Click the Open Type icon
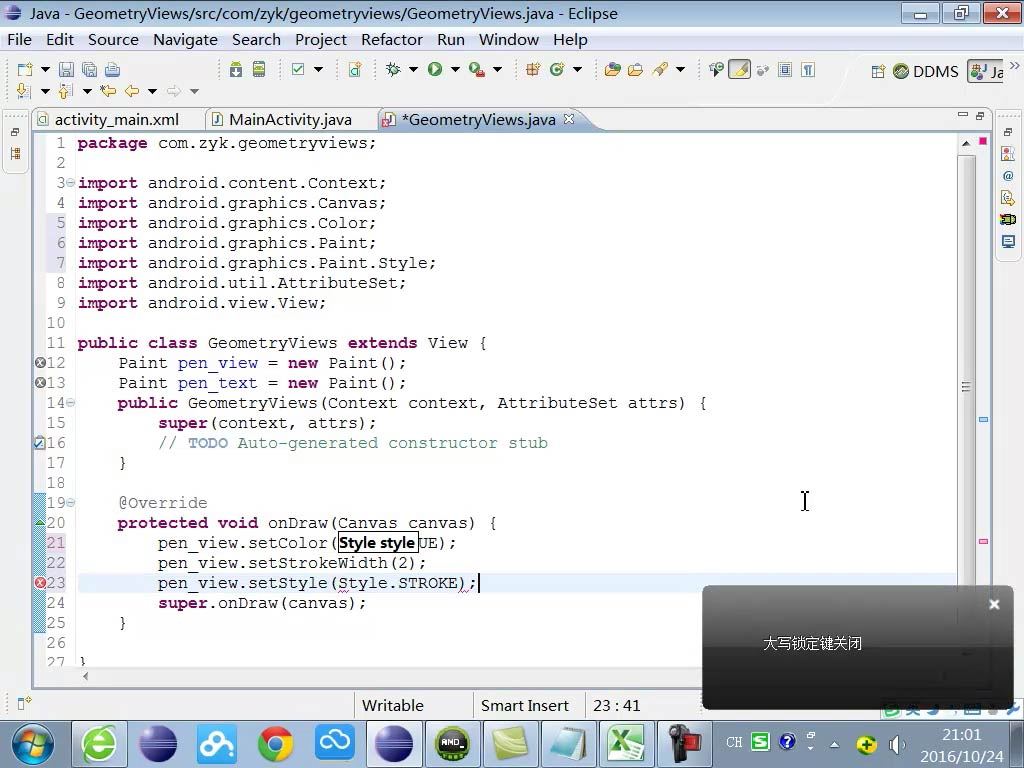This screenshot has width=1024, height=768. 613,69
